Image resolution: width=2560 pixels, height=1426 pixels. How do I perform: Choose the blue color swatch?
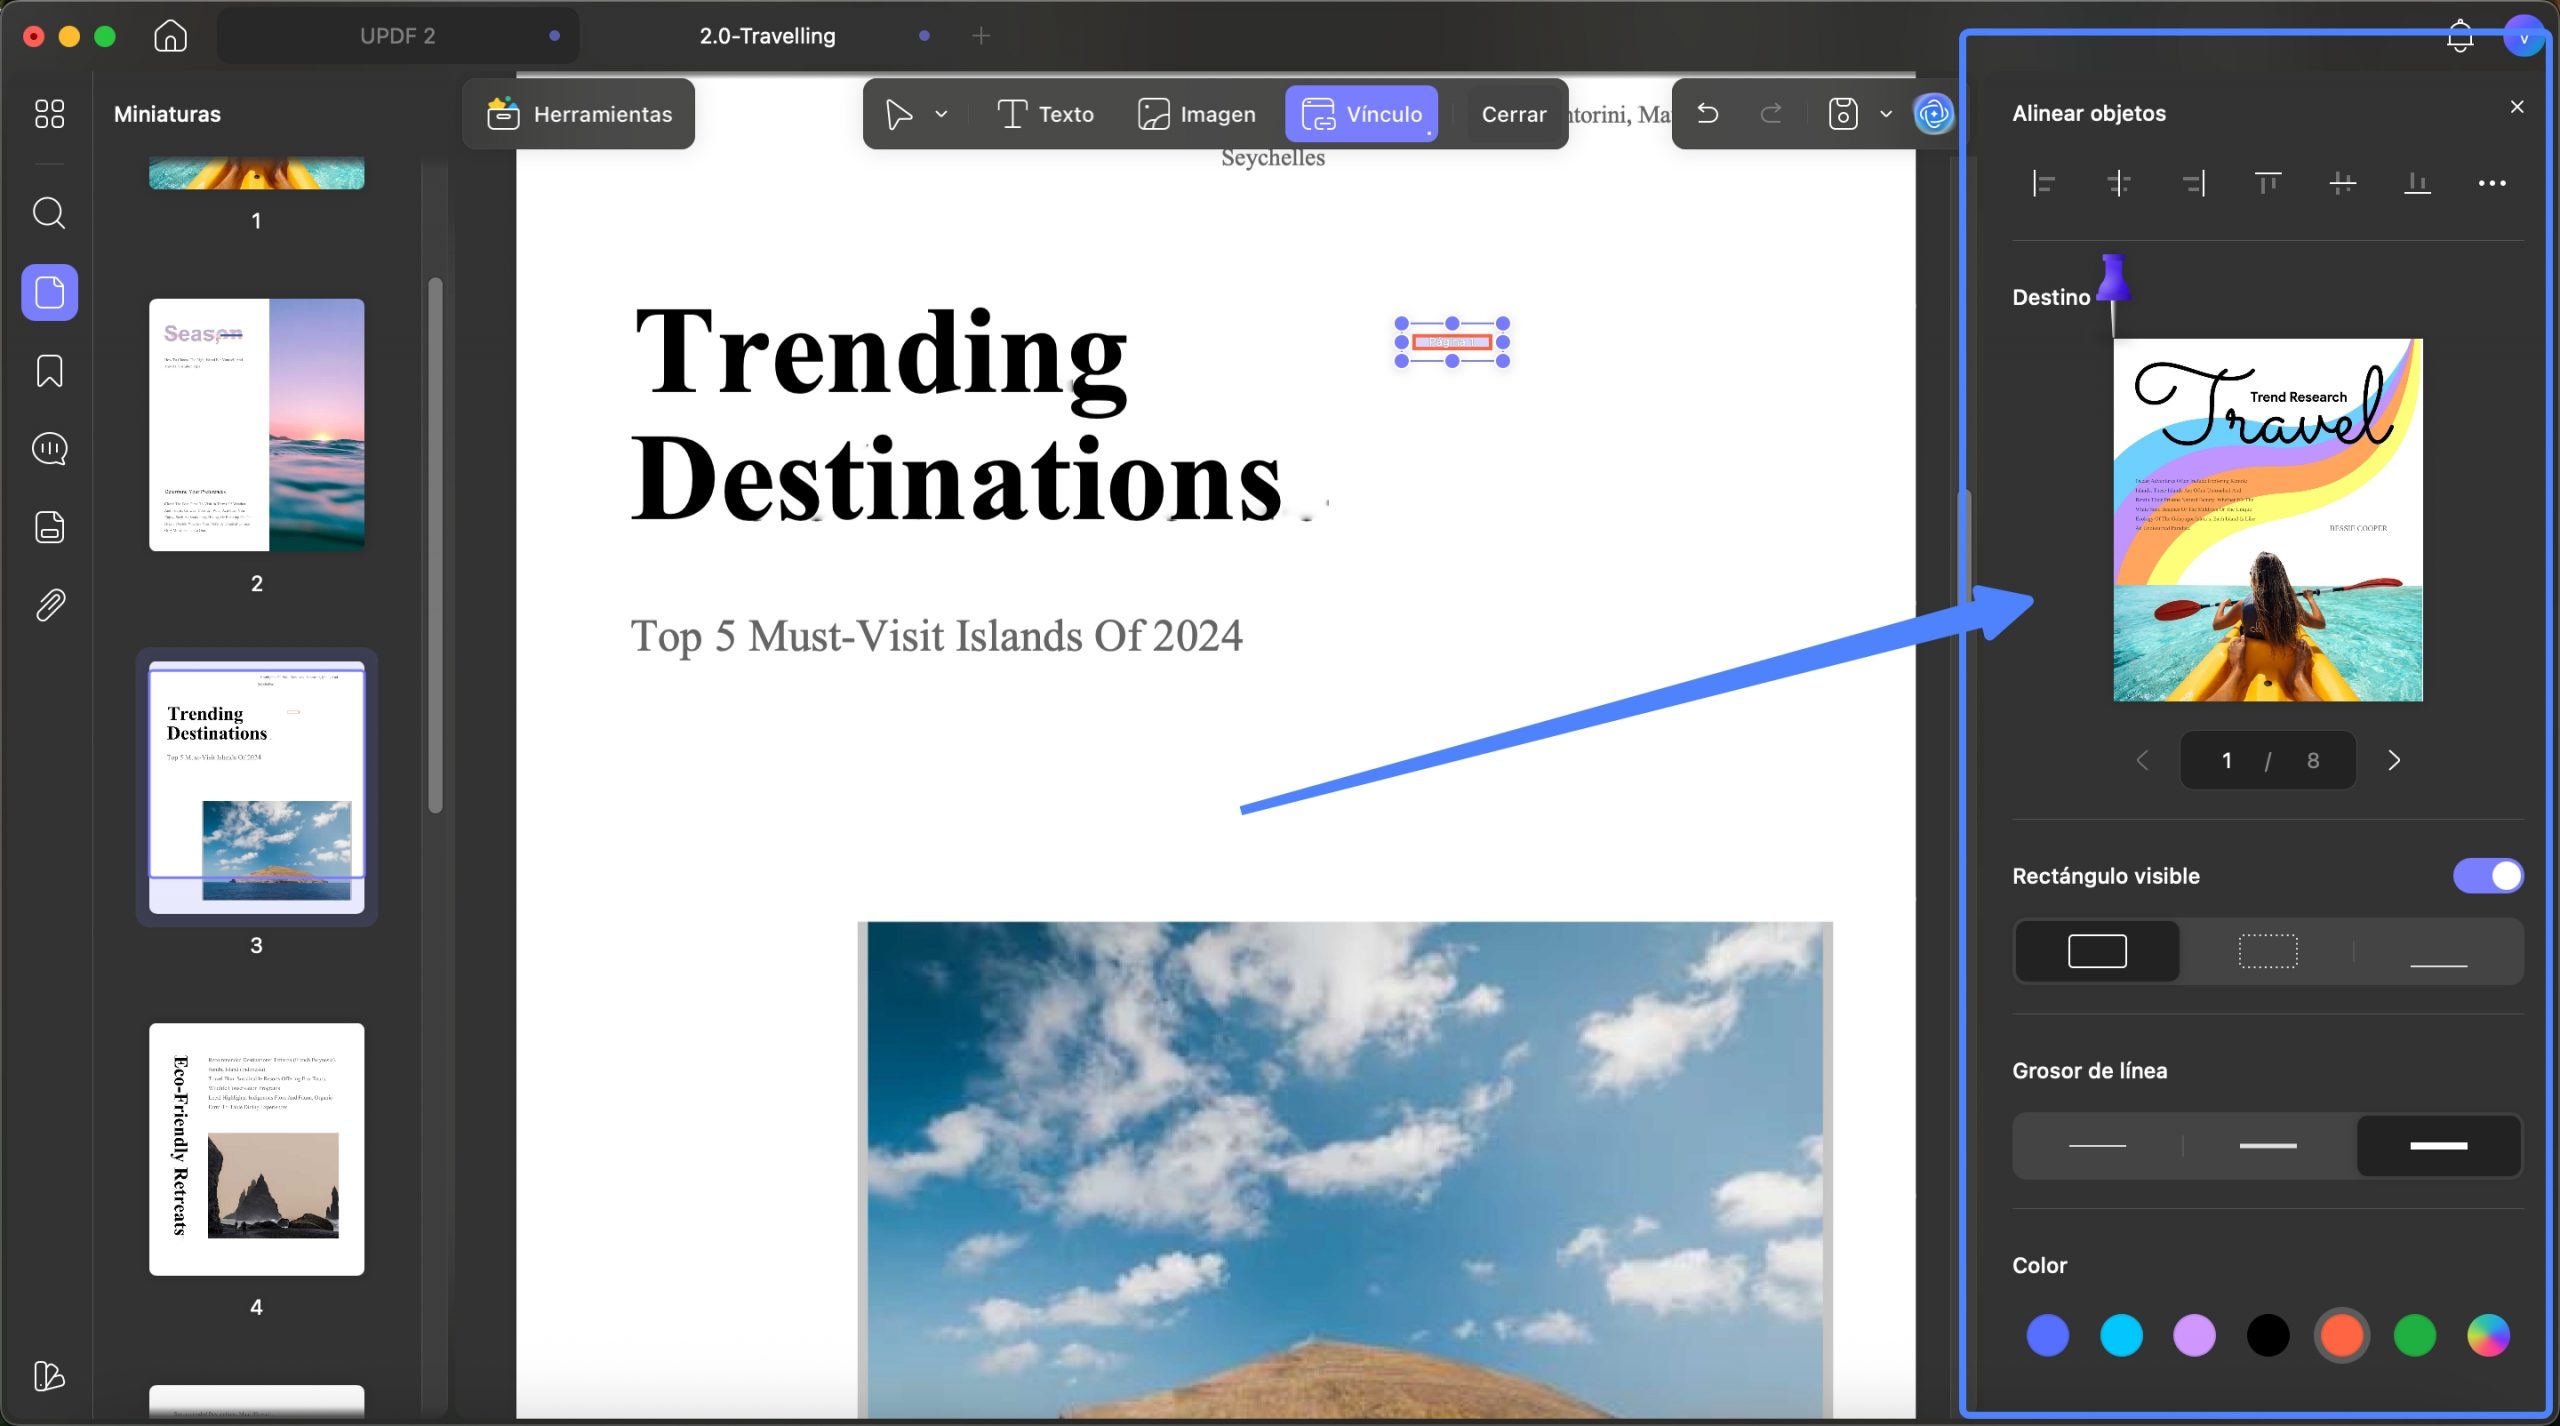(2047, 1336)
